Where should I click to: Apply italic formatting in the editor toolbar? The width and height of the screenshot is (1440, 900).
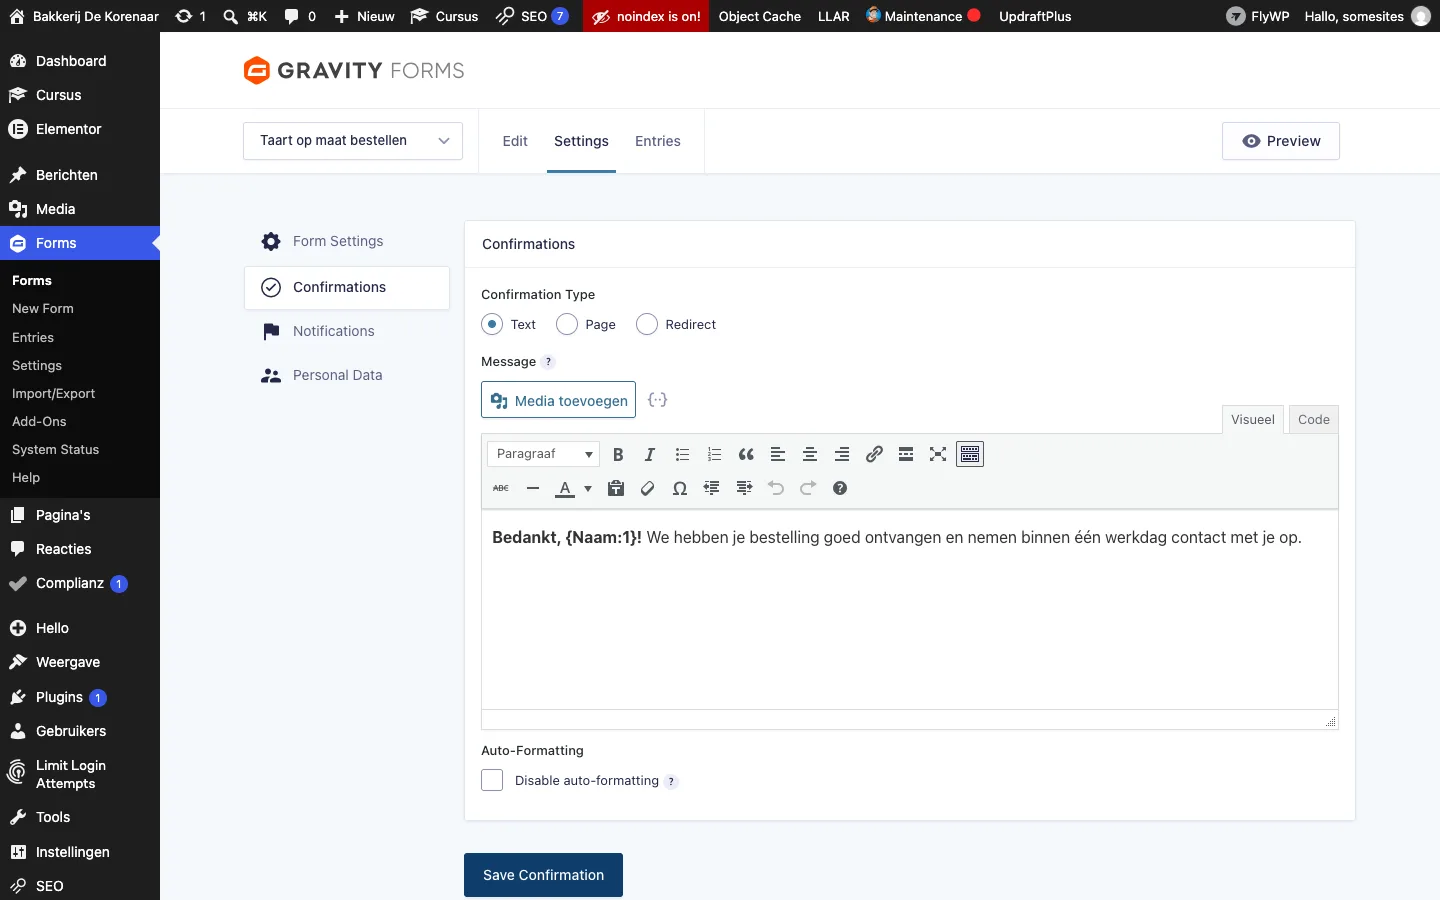[650, 454]
